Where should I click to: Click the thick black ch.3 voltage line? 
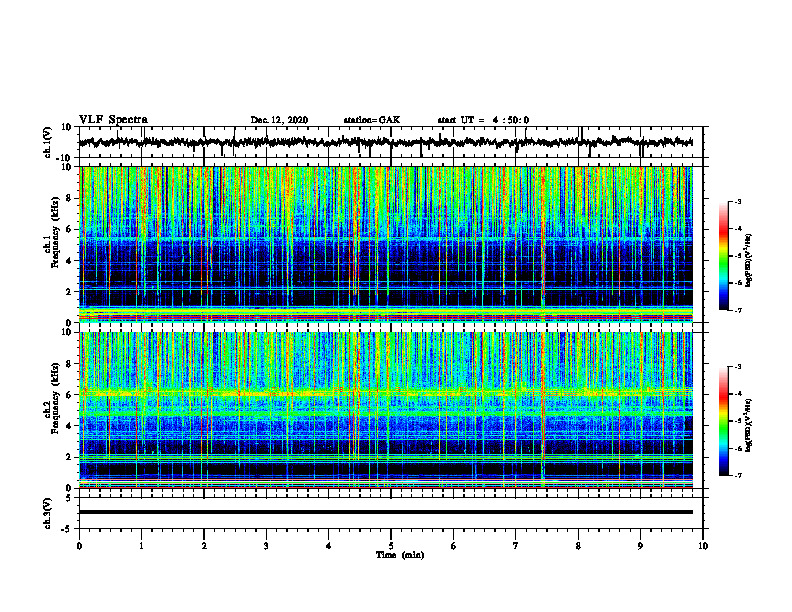click(385, 512)
